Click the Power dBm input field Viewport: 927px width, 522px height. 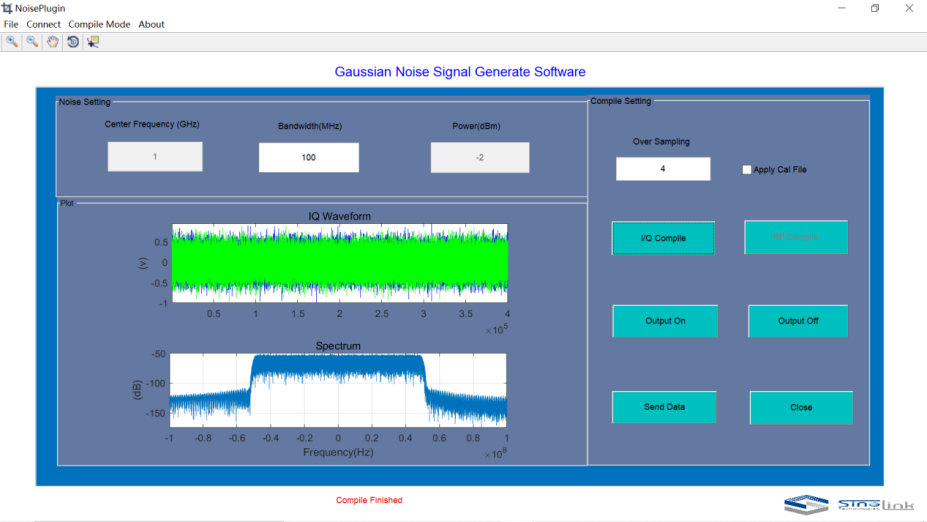coord(480,157)
